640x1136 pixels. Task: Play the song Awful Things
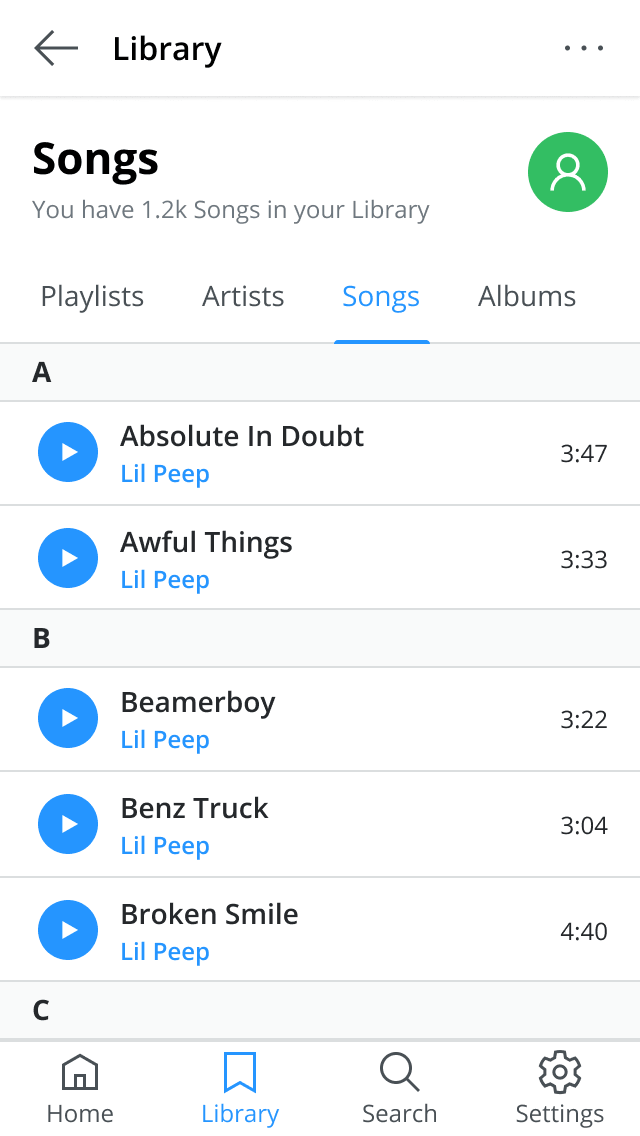[68, 558]
